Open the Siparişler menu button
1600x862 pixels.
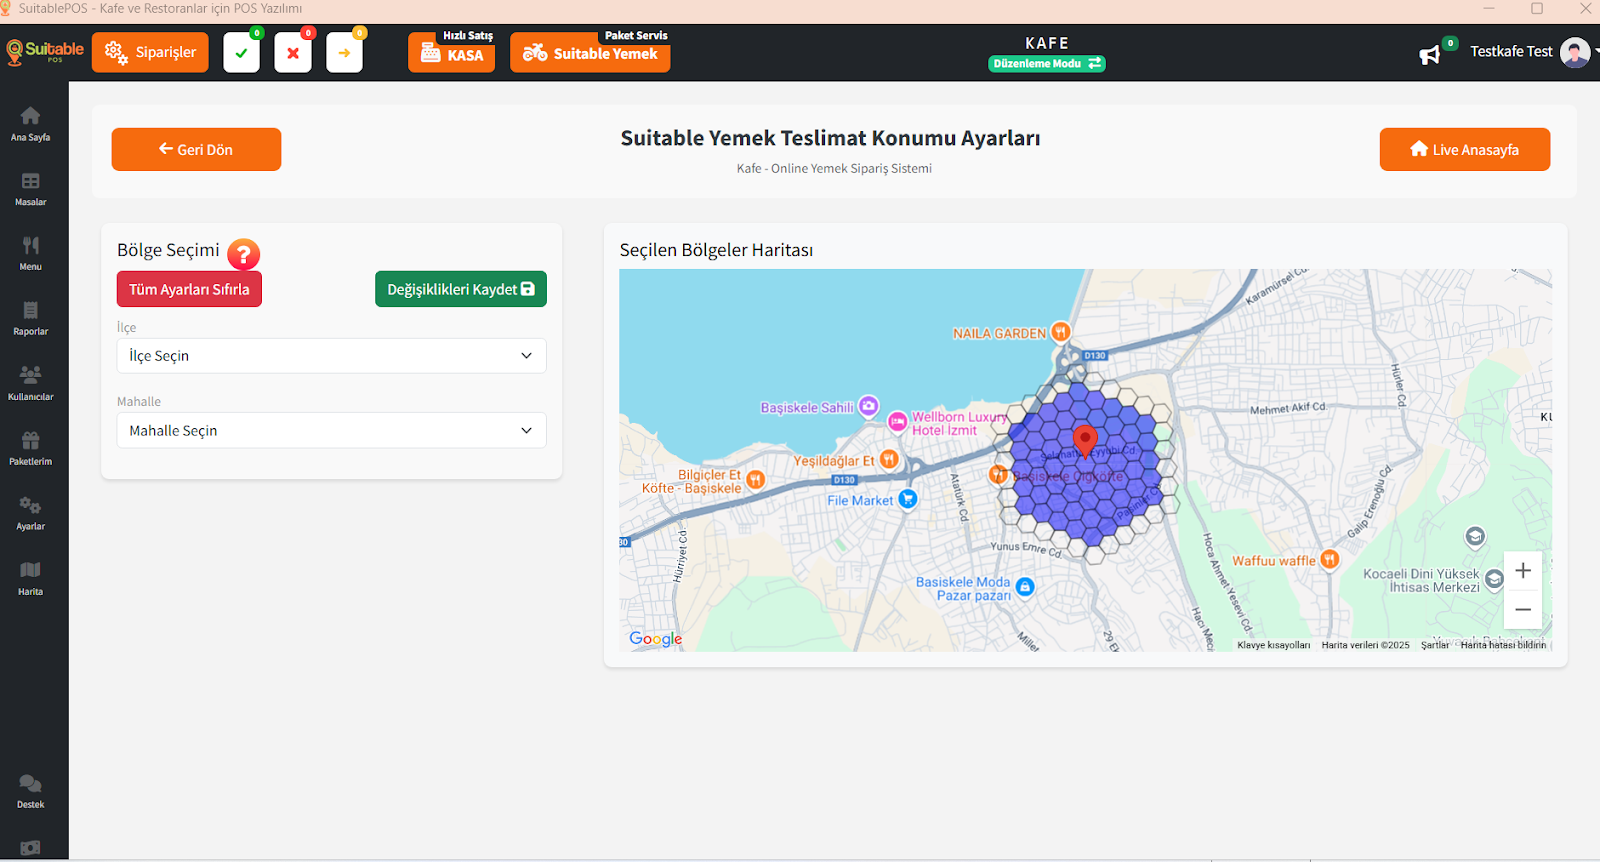tap(150, 52)
